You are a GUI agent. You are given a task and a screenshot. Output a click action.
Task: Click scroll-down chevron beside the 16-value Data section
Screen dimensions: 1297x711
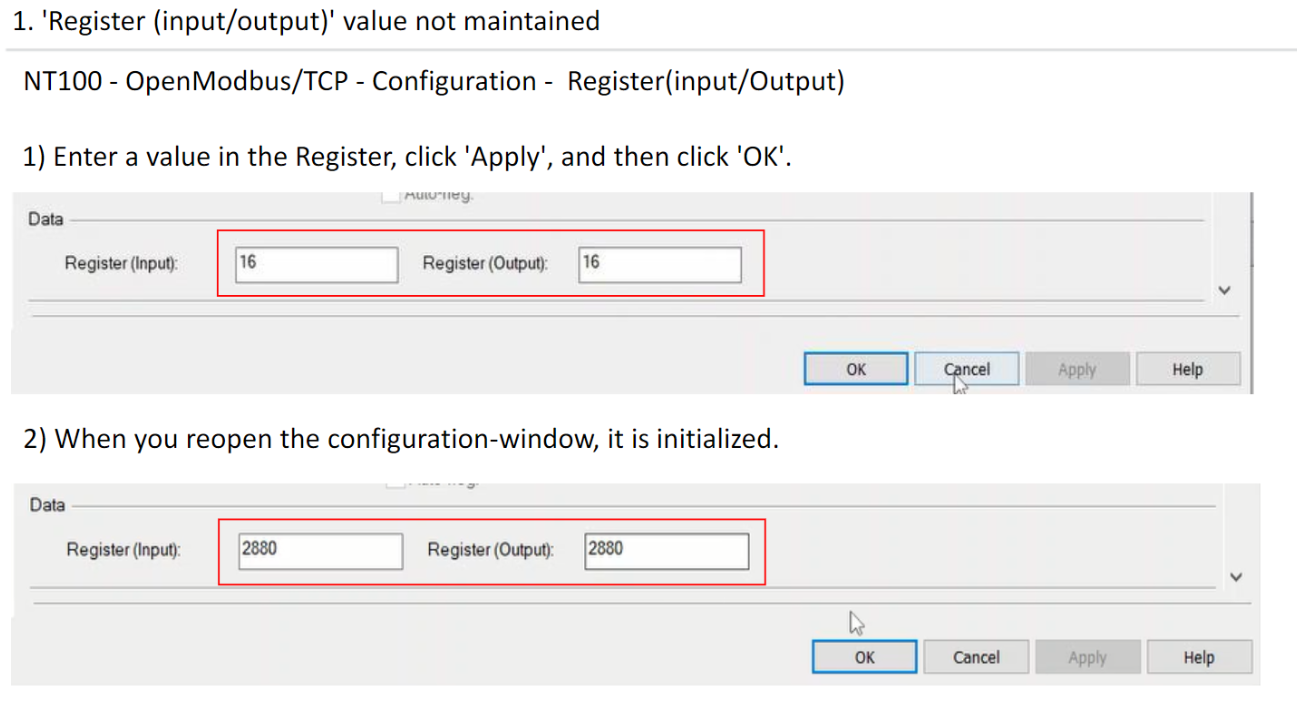(x=1225, y=290)
